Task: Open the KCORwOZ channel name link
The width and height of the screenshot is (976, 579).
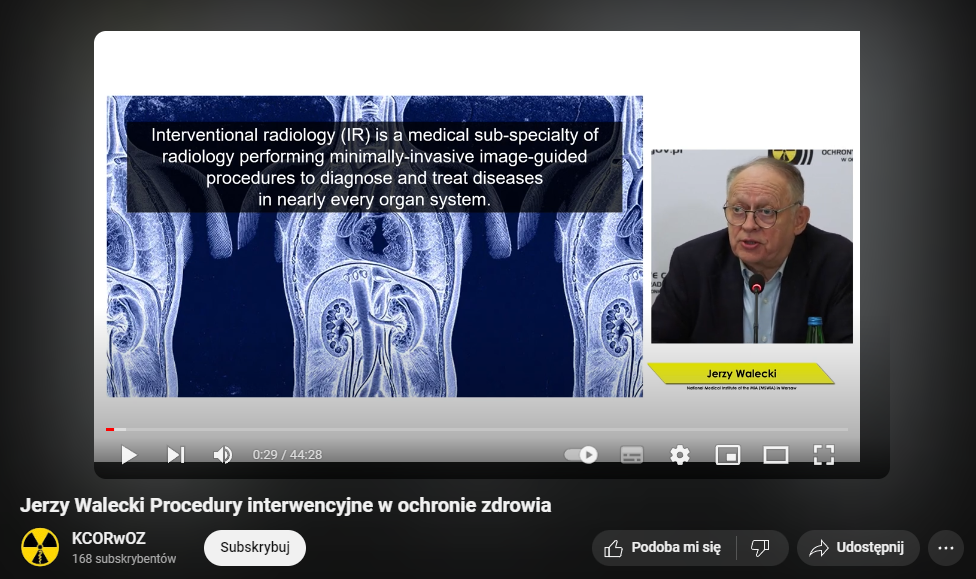Action: [x=108, y=539]
